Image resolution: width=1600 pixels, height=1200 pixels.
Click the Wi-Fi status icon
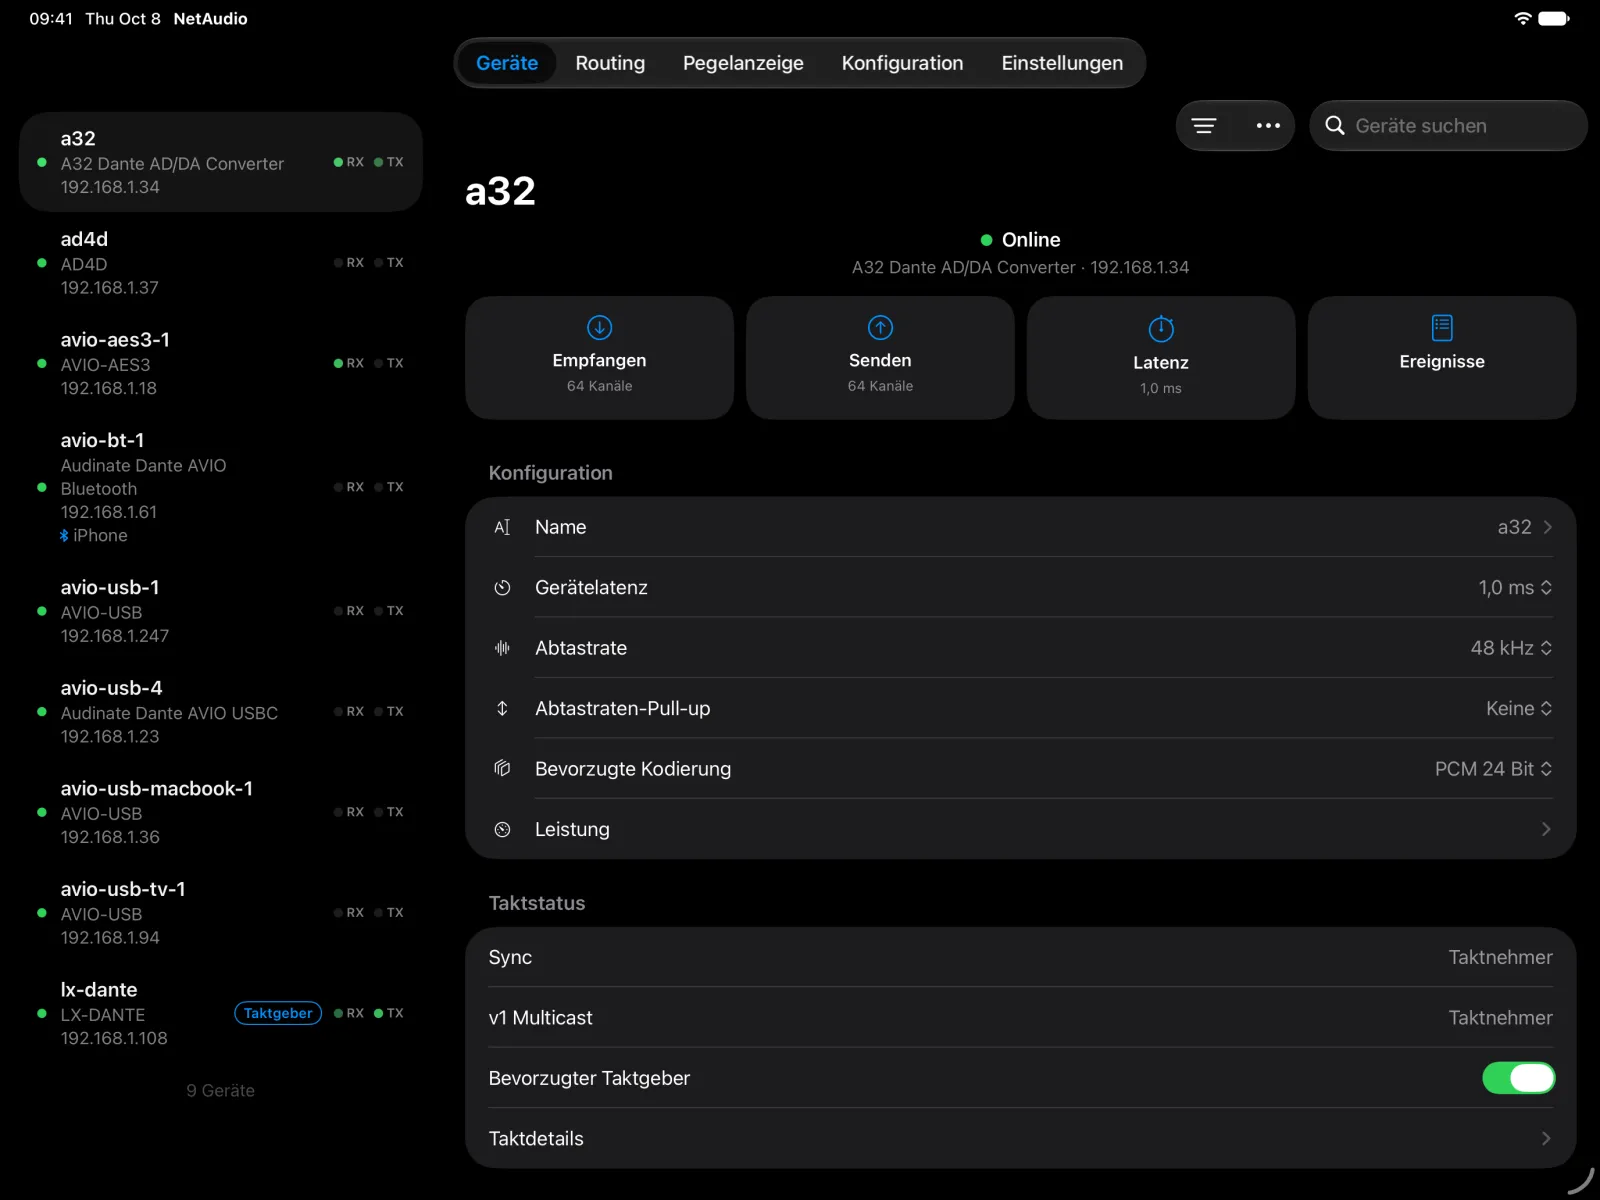1522,18
